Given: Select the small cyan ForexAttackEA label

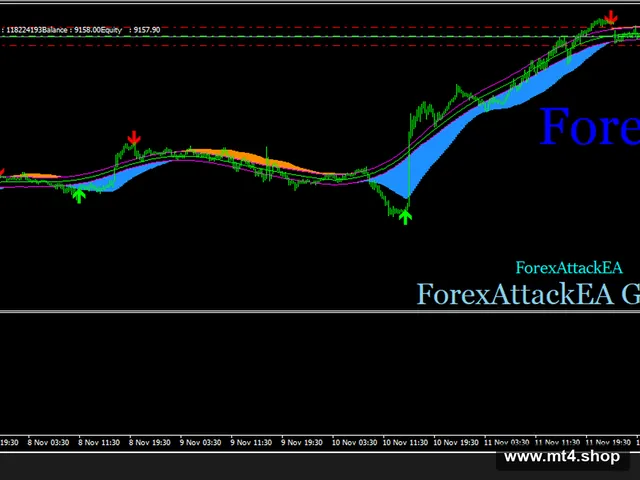Looking at the screenshot, I should tap(569, 268).
